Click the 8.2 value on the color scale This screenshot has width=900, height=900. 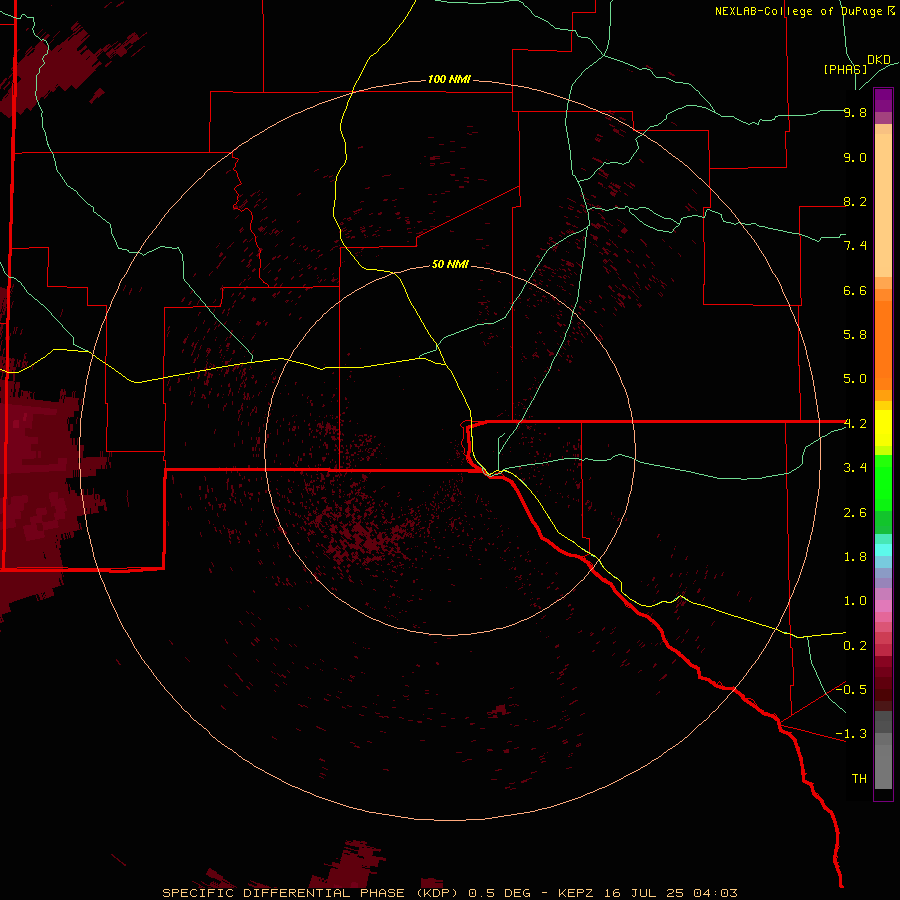(855, 201)
